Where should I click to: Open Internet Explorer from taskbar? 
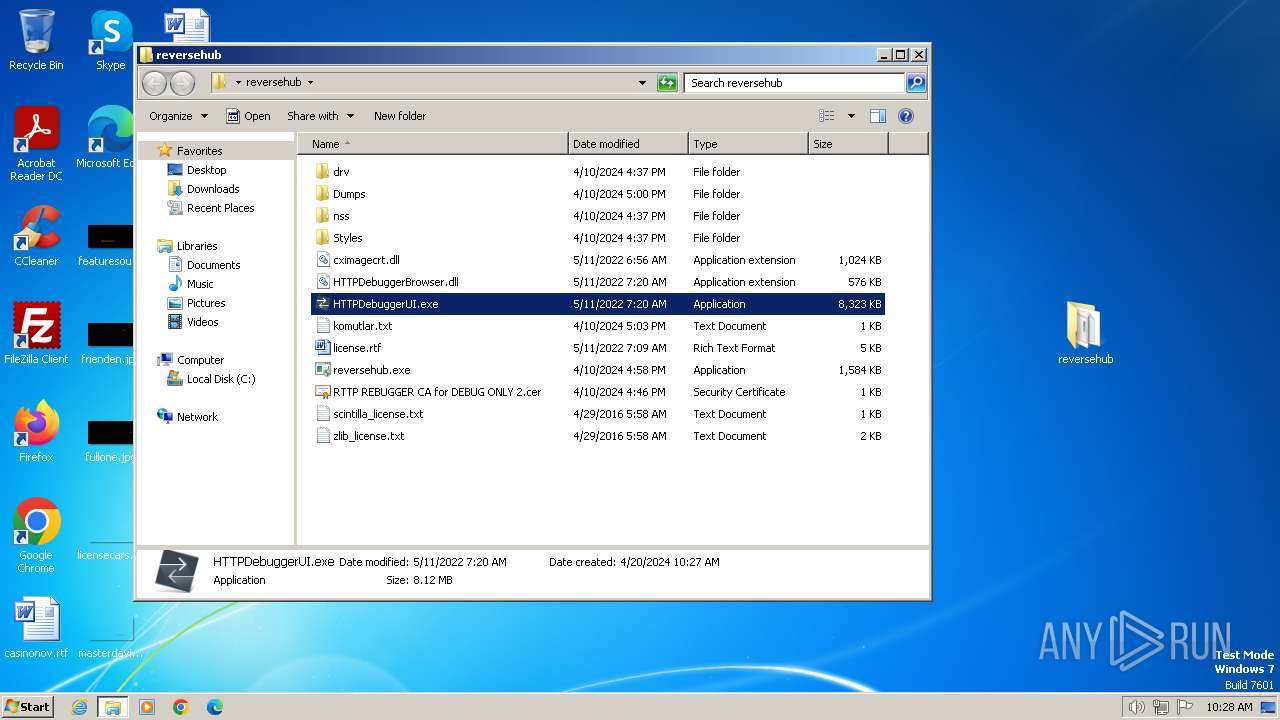pyautogui.click(x=79, y=707)
